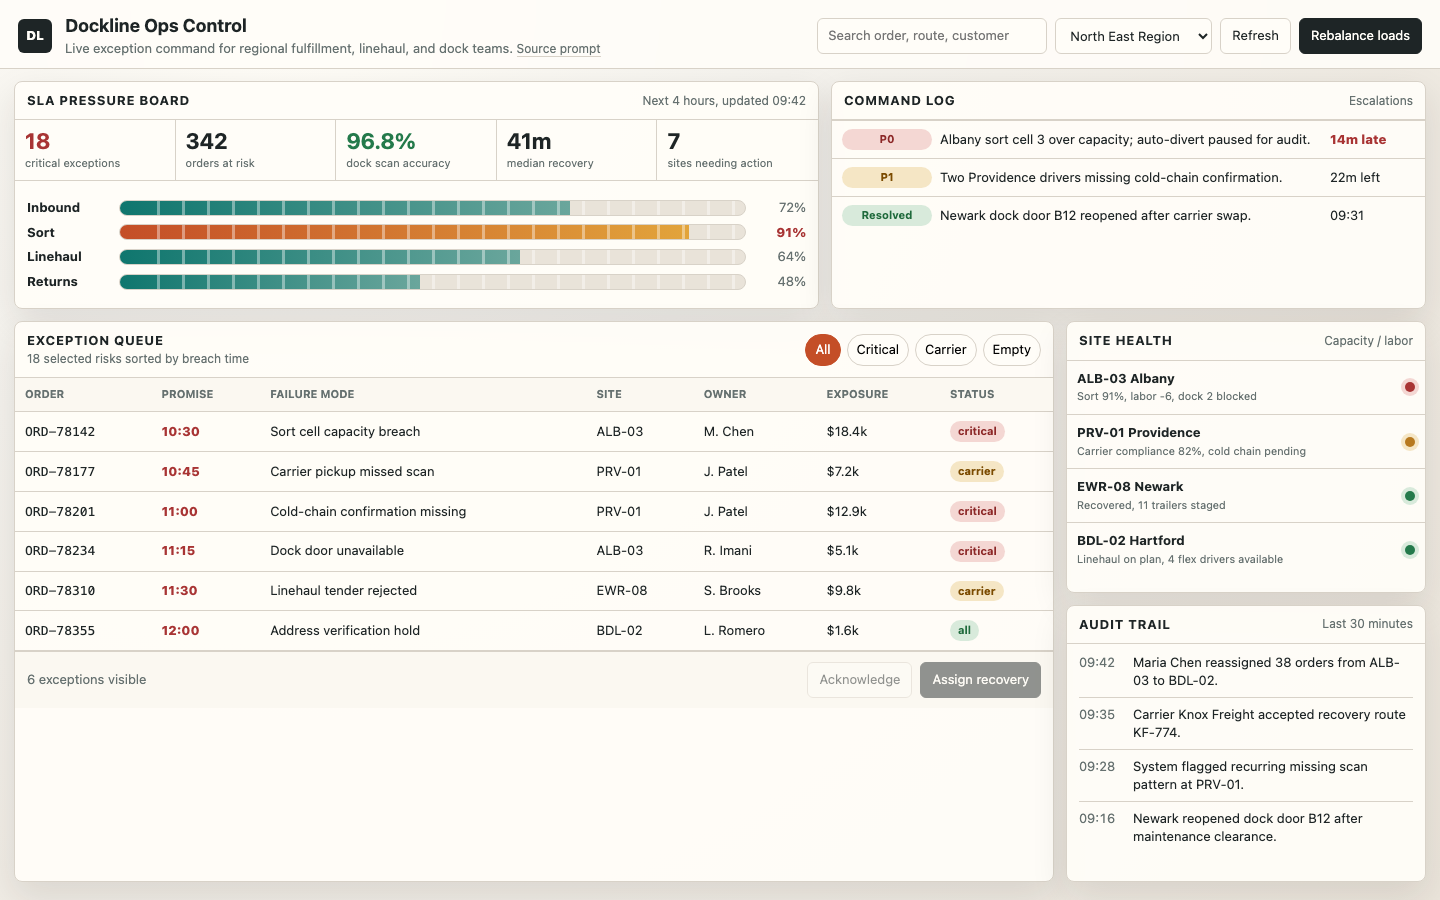Select order ORD-78310 in the queue
Image resolution: width=1440 pixels, height=900 pixels.
[534, 591]
